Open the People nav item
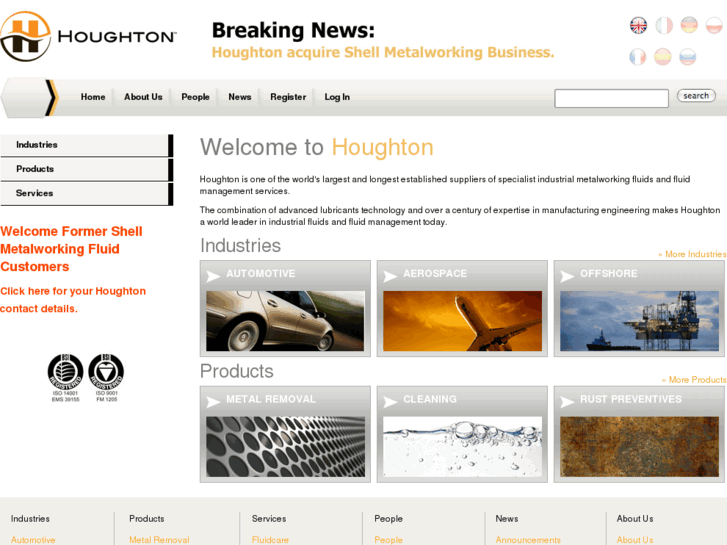This screenshot has height=545, width=727. click(195, 97)
